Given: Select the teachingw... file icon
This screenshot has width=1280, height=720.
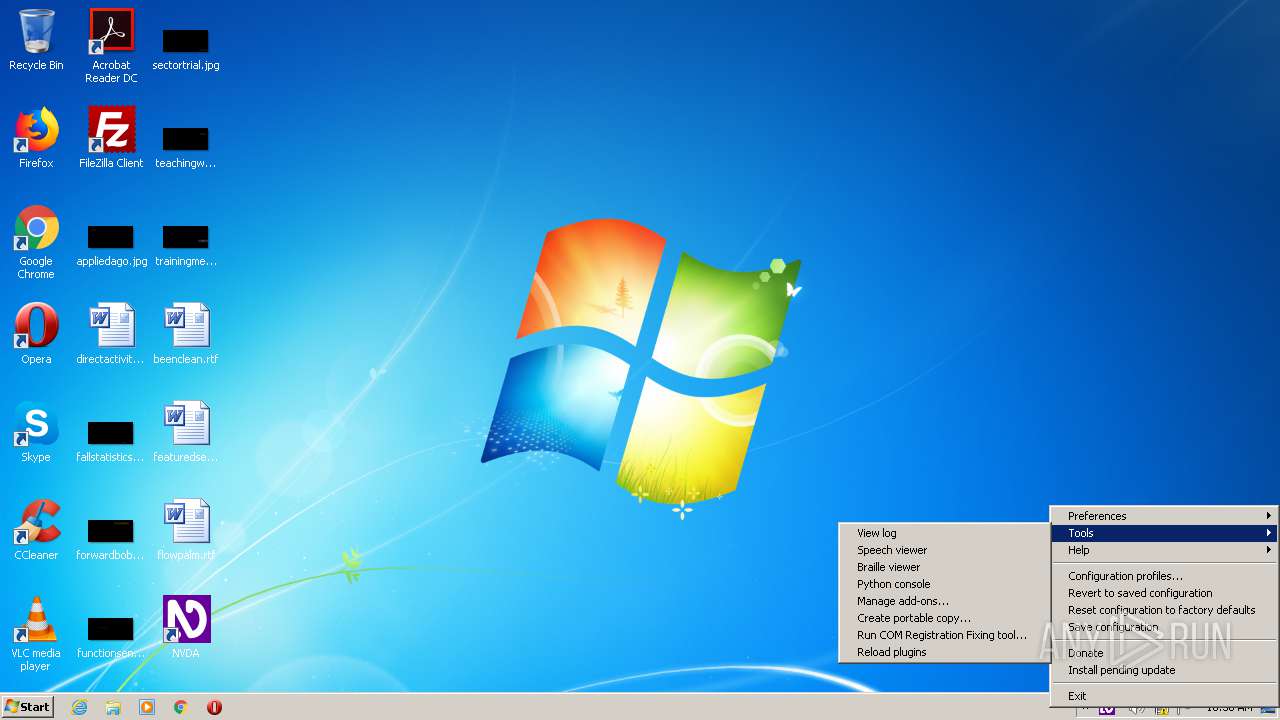Looking at the screenshot, I should click(x=186, y=148).
